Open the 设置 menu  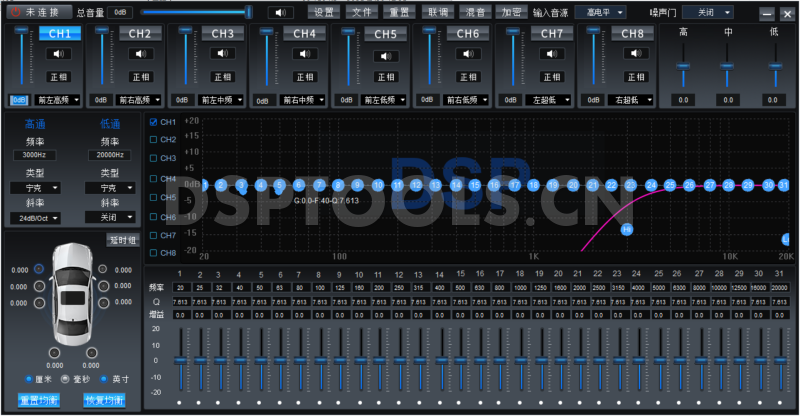coord(323,13)
